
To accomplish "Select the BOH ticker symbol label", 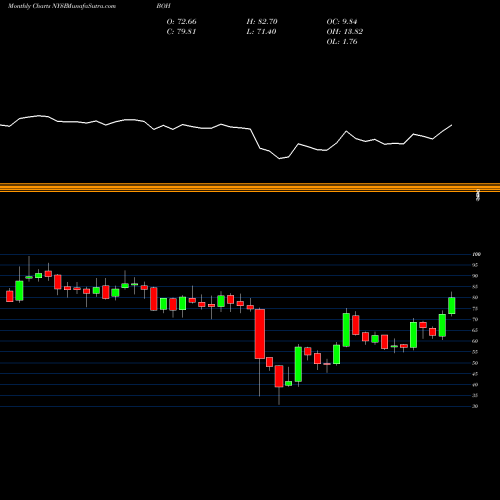I will (x=163, y=6).
